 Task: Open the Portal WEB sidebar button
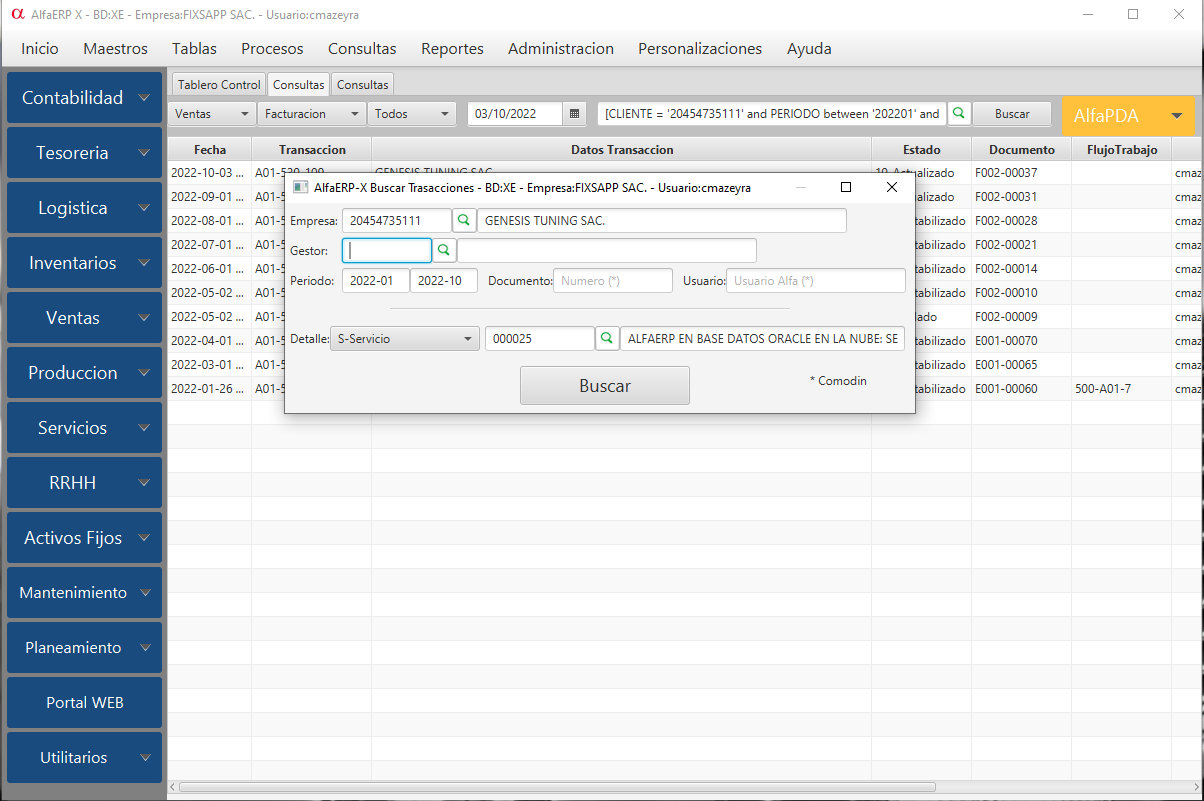tap(84, 703)
